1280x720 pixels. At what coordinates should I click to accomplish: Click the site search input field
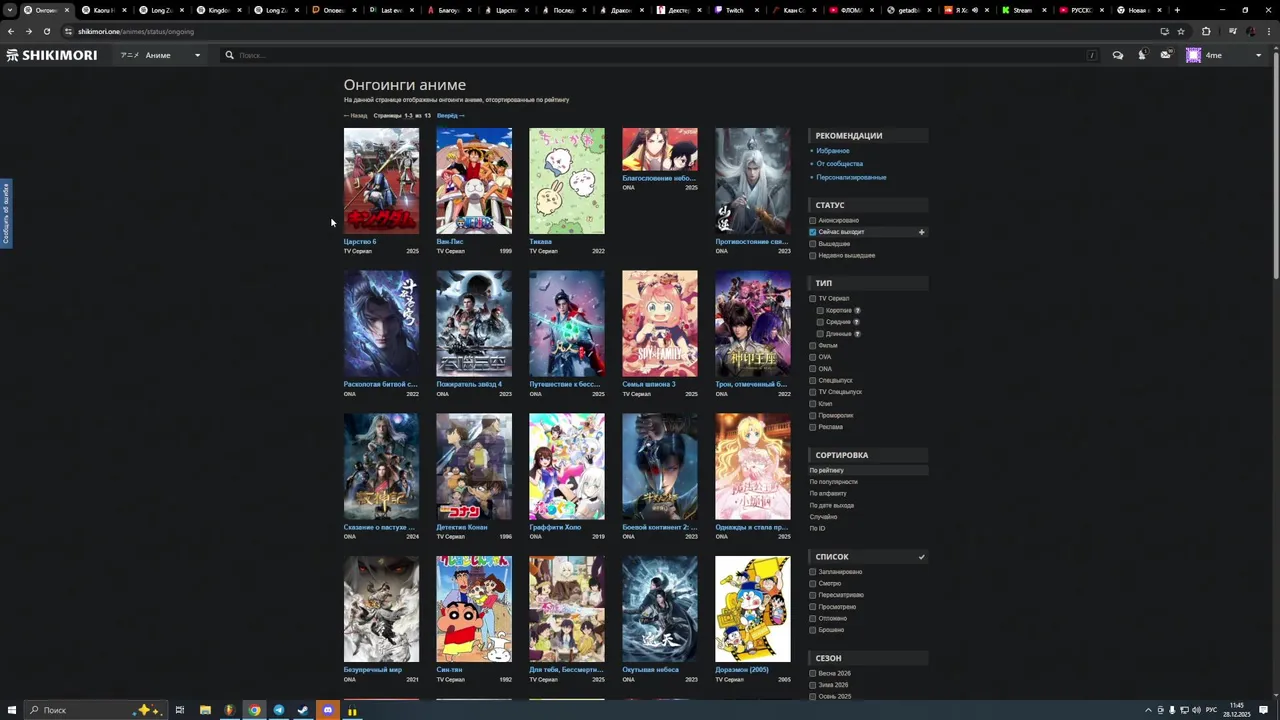click(660, 55)
